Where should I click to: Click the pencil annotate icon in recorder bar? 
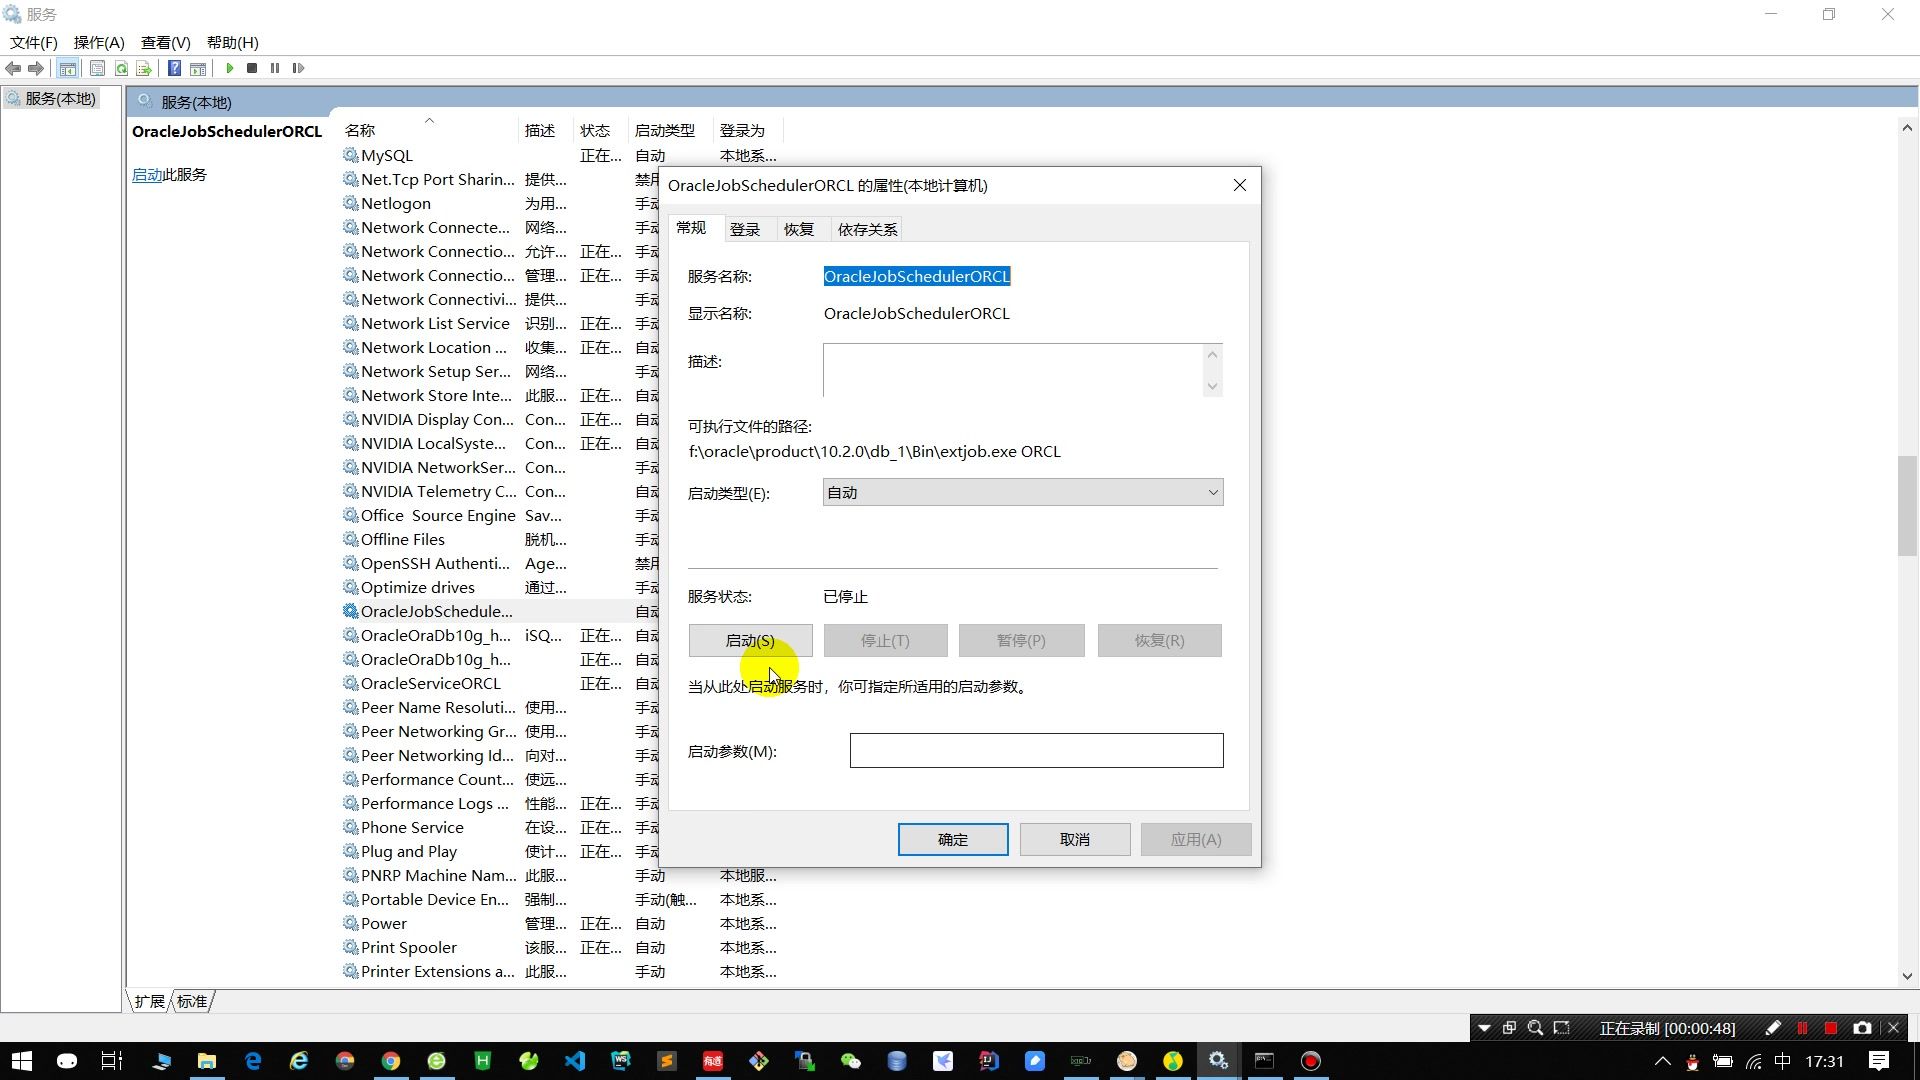coord(1773,1028)
